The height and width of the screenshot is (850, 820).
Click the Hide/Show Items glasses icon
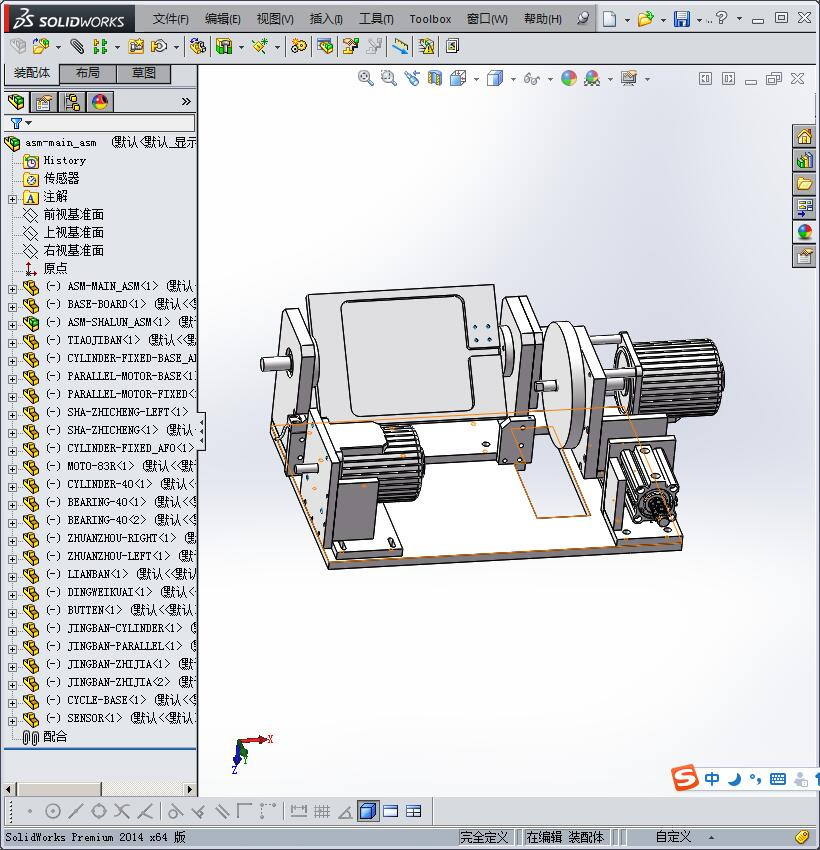tap(532, 79)
